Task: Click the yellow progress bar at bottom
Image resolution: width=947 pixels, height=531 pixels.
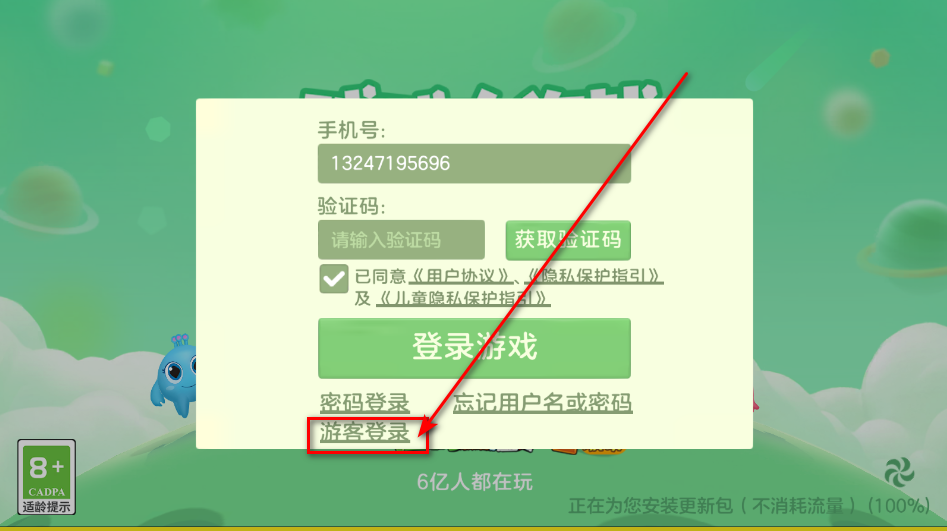Action: coord(474,529)
